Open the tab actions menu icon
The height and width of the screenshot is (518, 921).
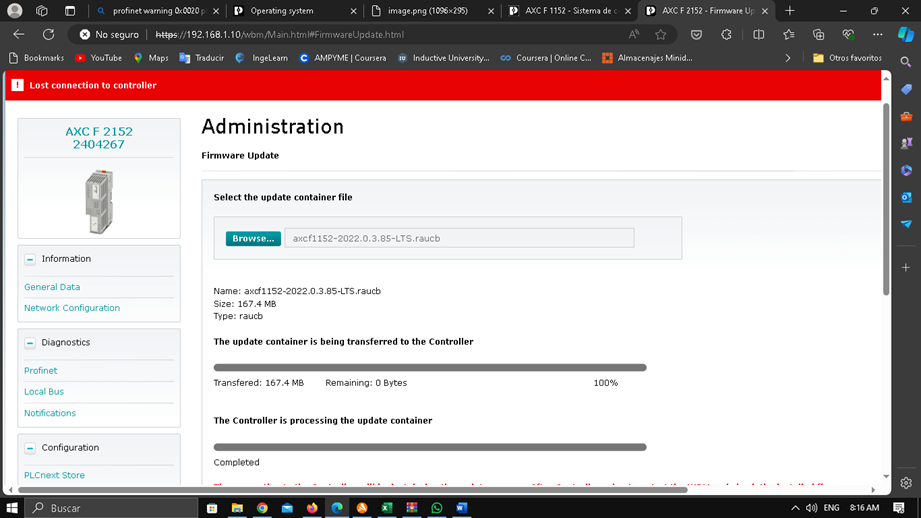pyautogui.click(x=70, y=11)
